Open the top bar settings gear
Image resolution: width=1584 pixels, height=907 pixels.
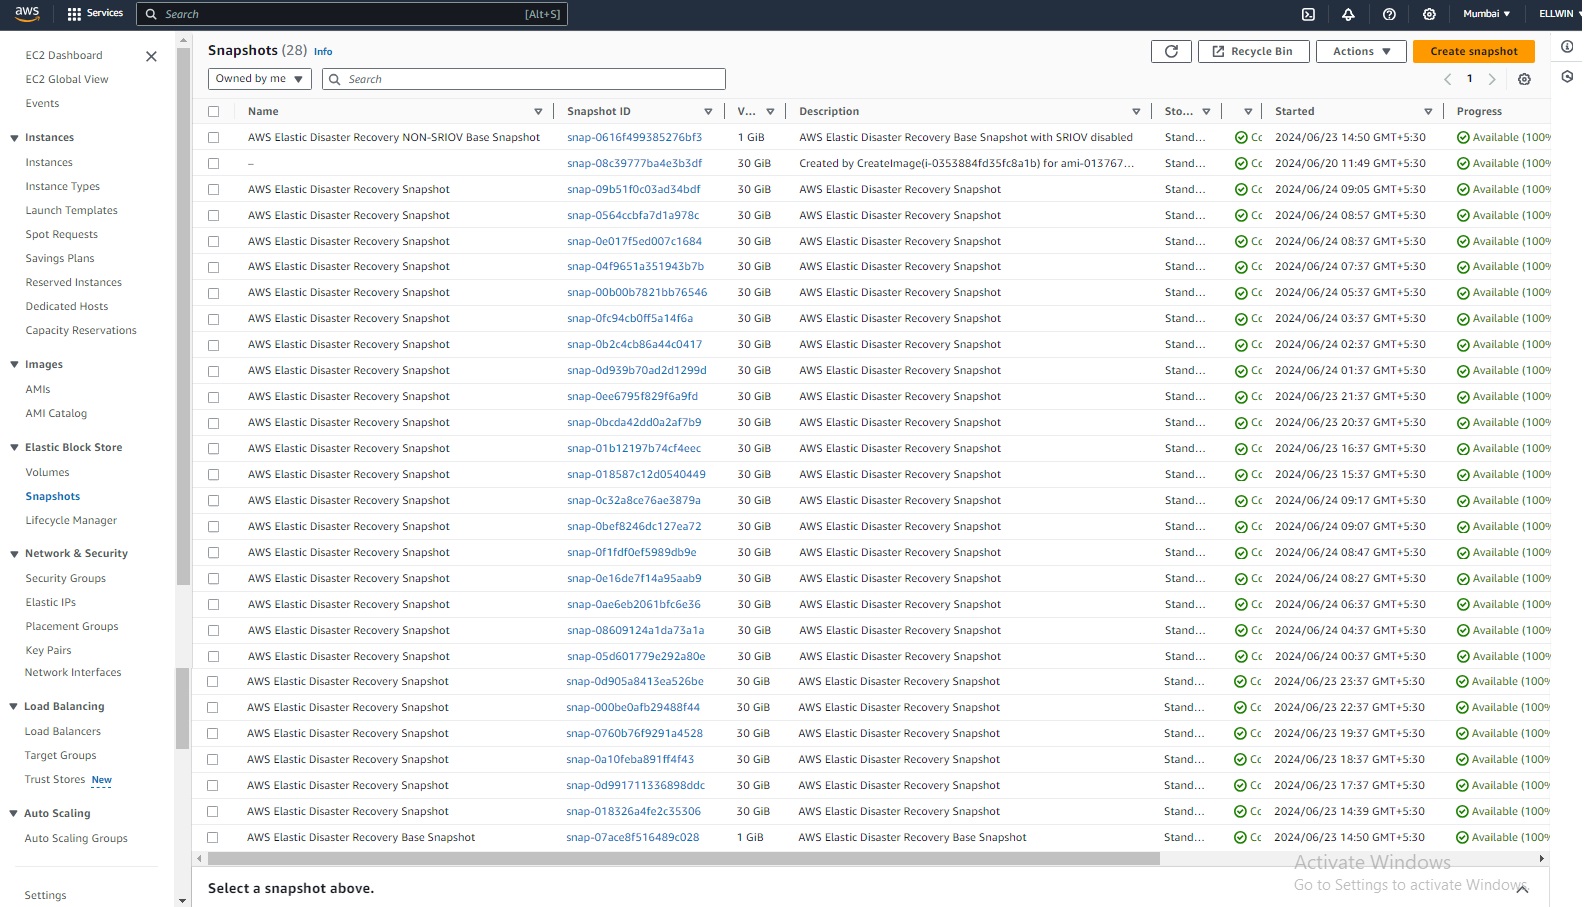click(1429, 14)
